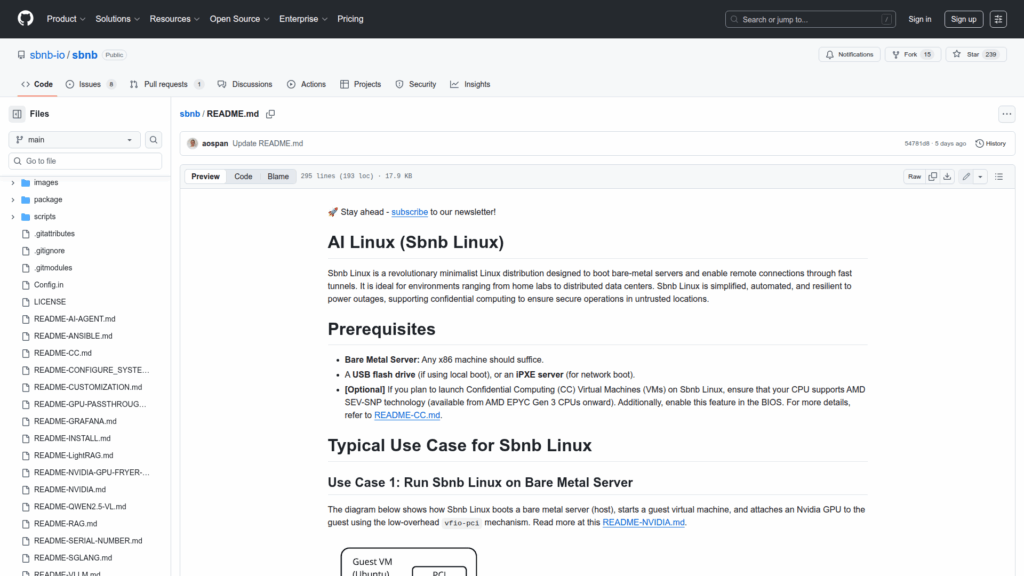Click the sbnb breadcrumb link
Screen dimensions: 1024x576
189,114
